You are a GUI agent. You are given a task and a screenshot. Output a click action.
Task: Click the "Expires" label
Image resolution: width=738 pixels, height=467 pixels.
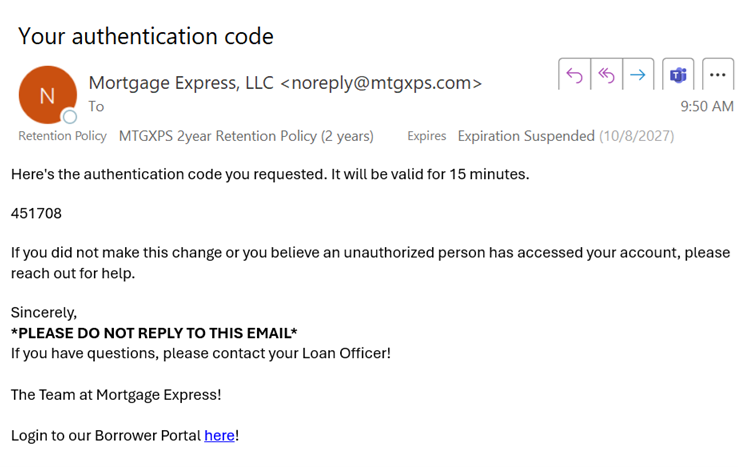[x=426, y=136]
